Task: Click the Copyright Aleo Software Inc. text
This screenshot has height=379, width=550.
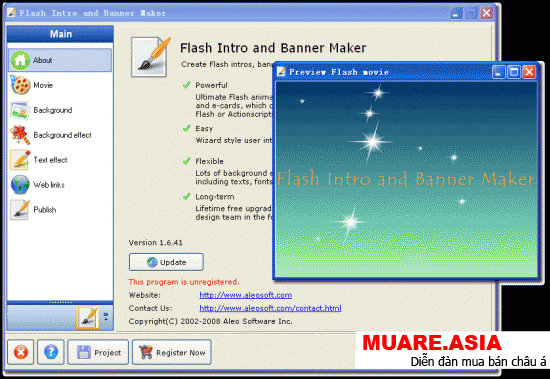Action: pos(210,321)
